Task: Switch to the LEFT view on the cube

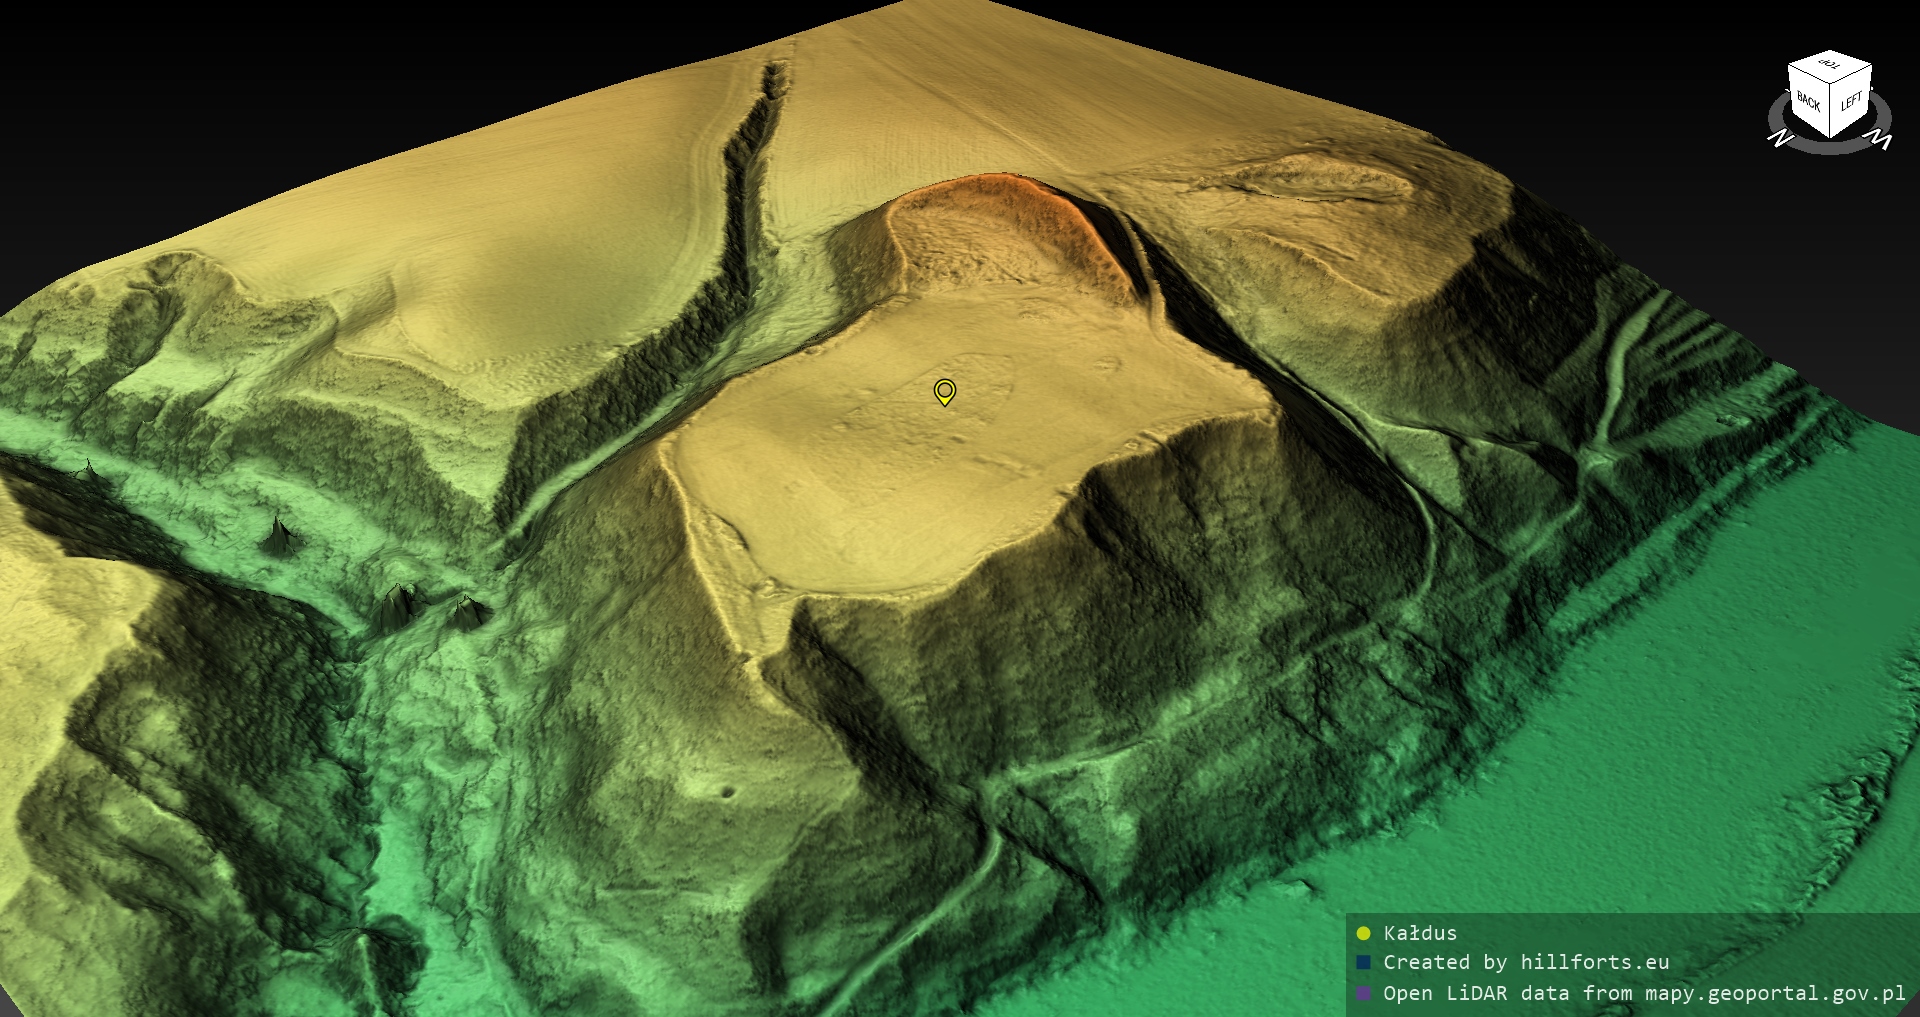Action: [x=1851, y=102]
